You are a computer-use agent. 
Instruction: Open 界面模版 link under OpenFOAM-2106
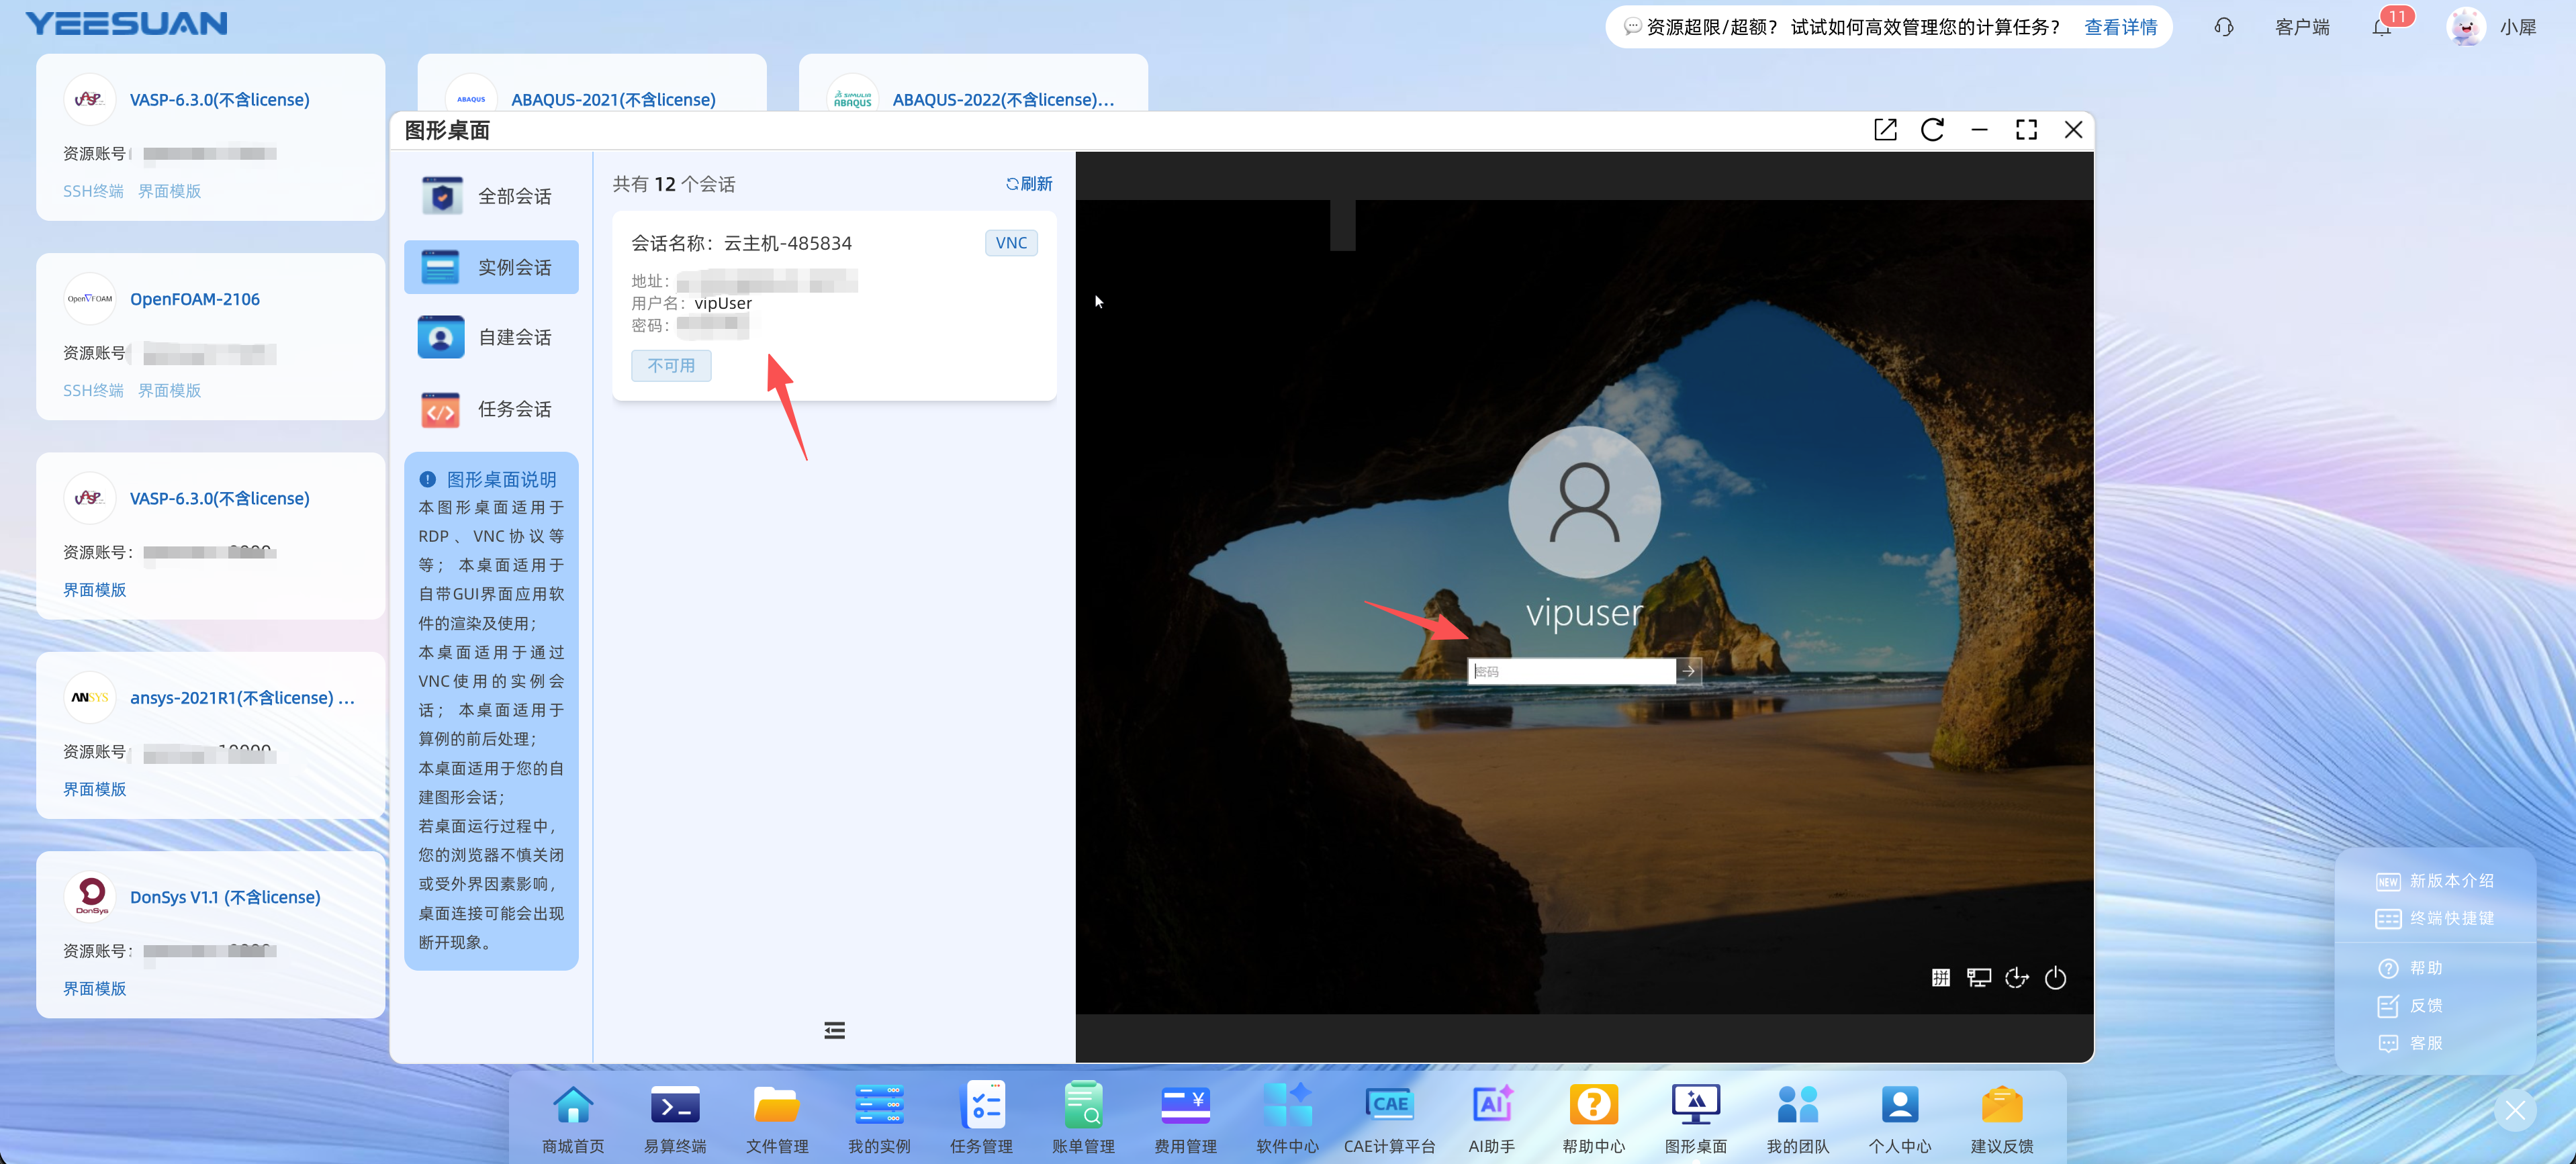click(169, 390)
